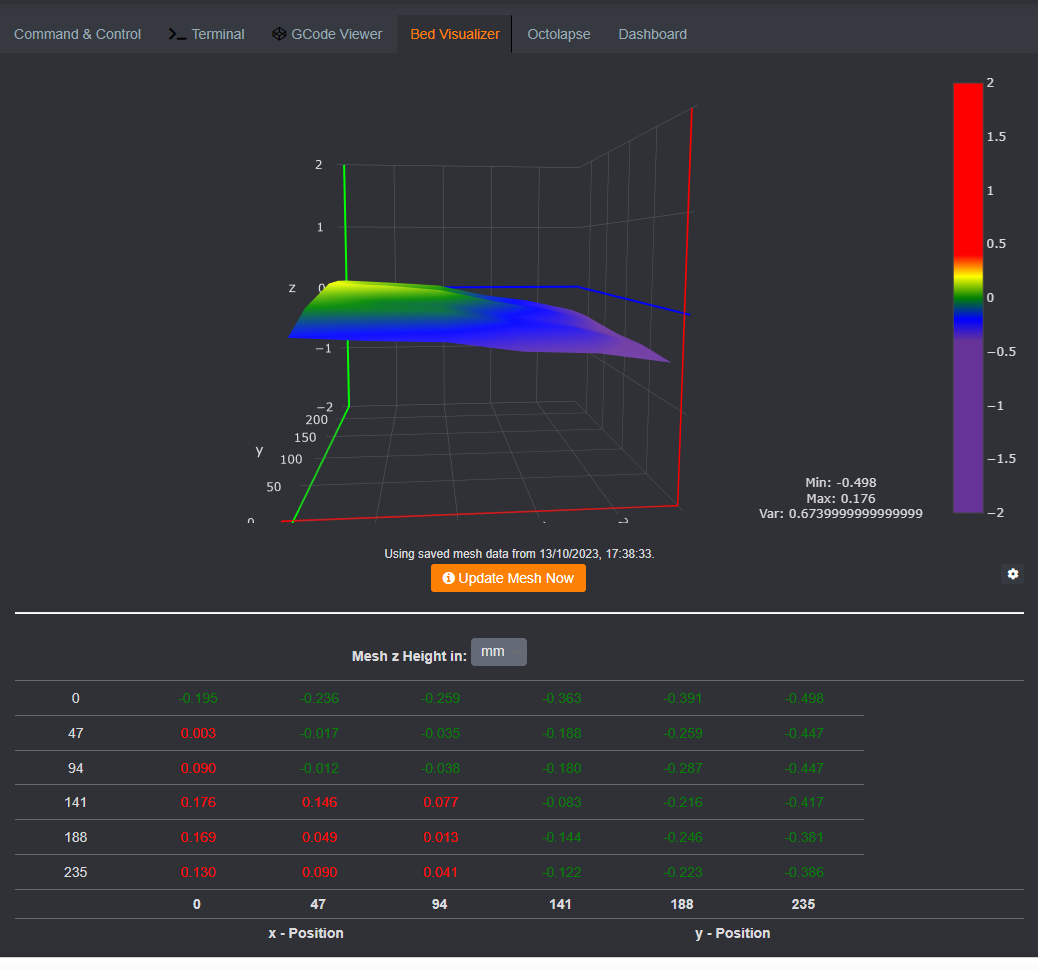Viewport: 1038px width, 970px height.
Task: Click mesh cell 0.013
Action: click(x=440, y=838)
